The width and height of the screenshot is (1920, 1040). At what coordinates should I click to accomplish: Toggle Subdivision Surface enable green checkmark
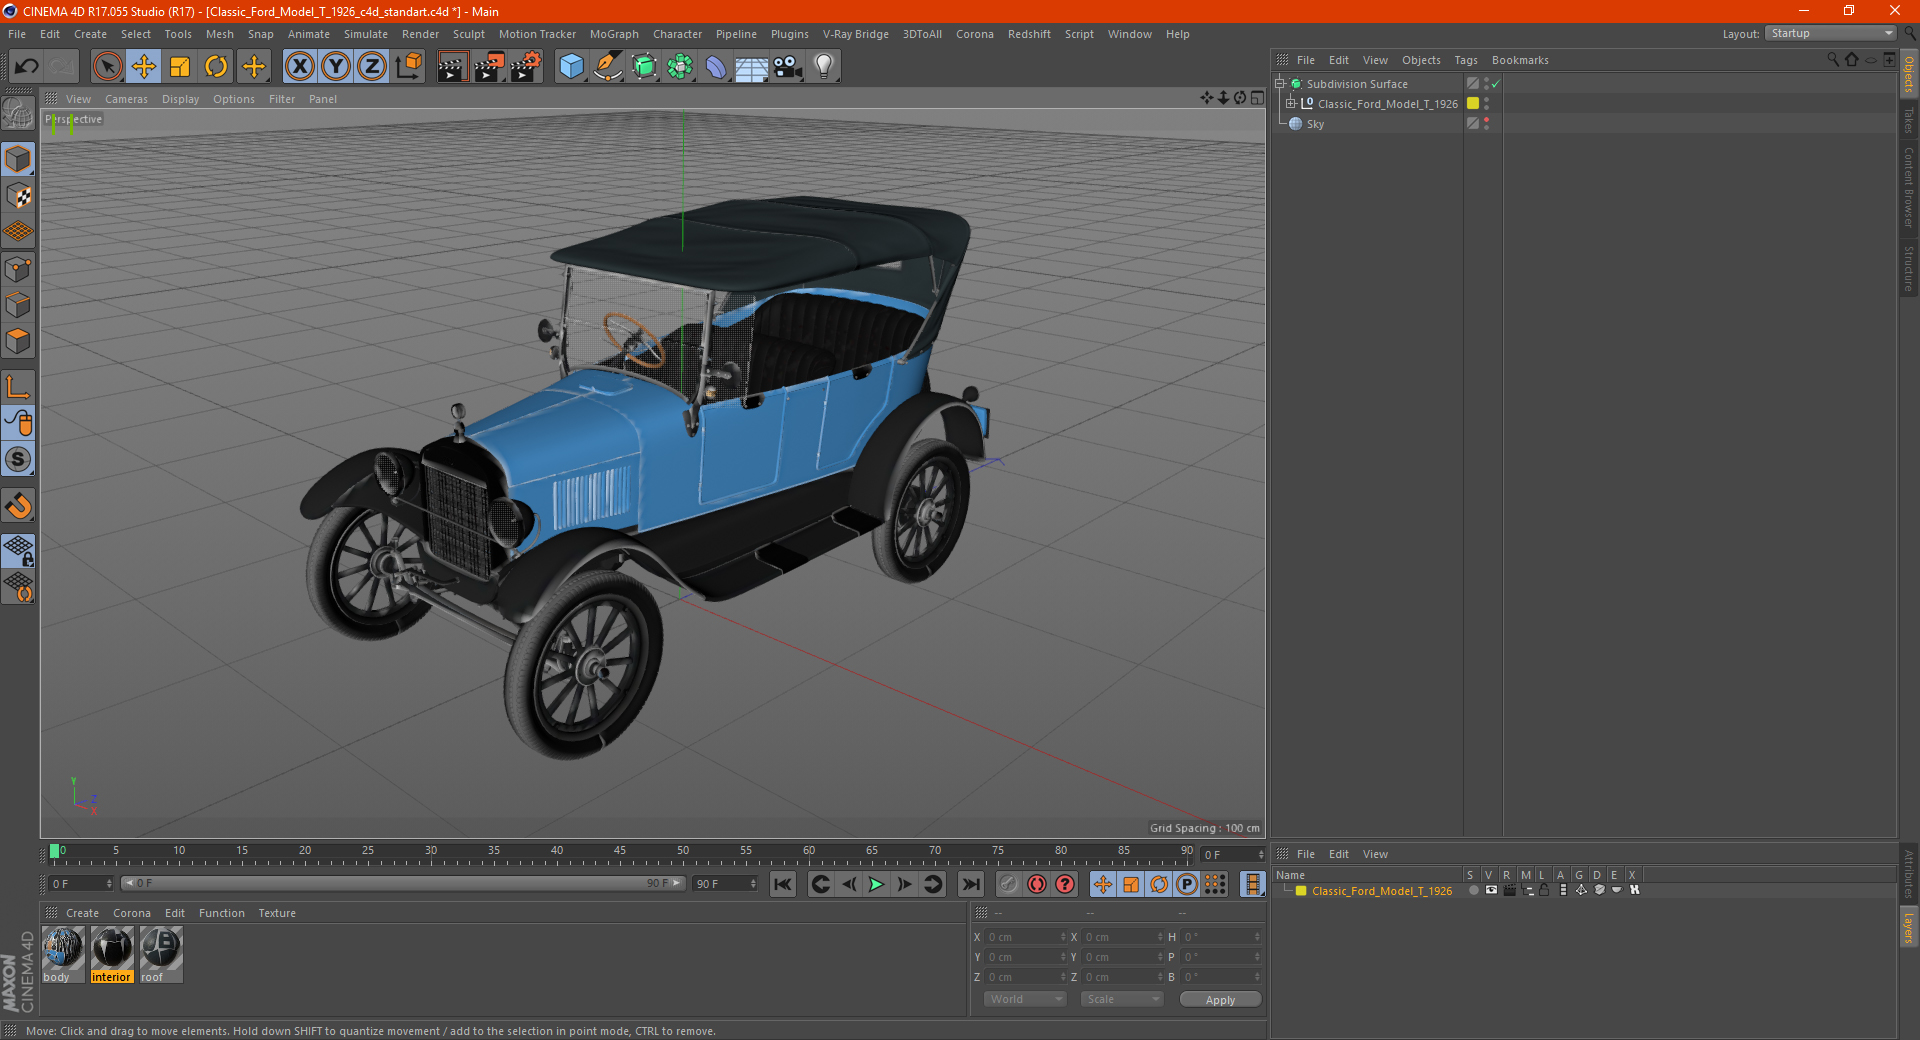click(1496, 84)
